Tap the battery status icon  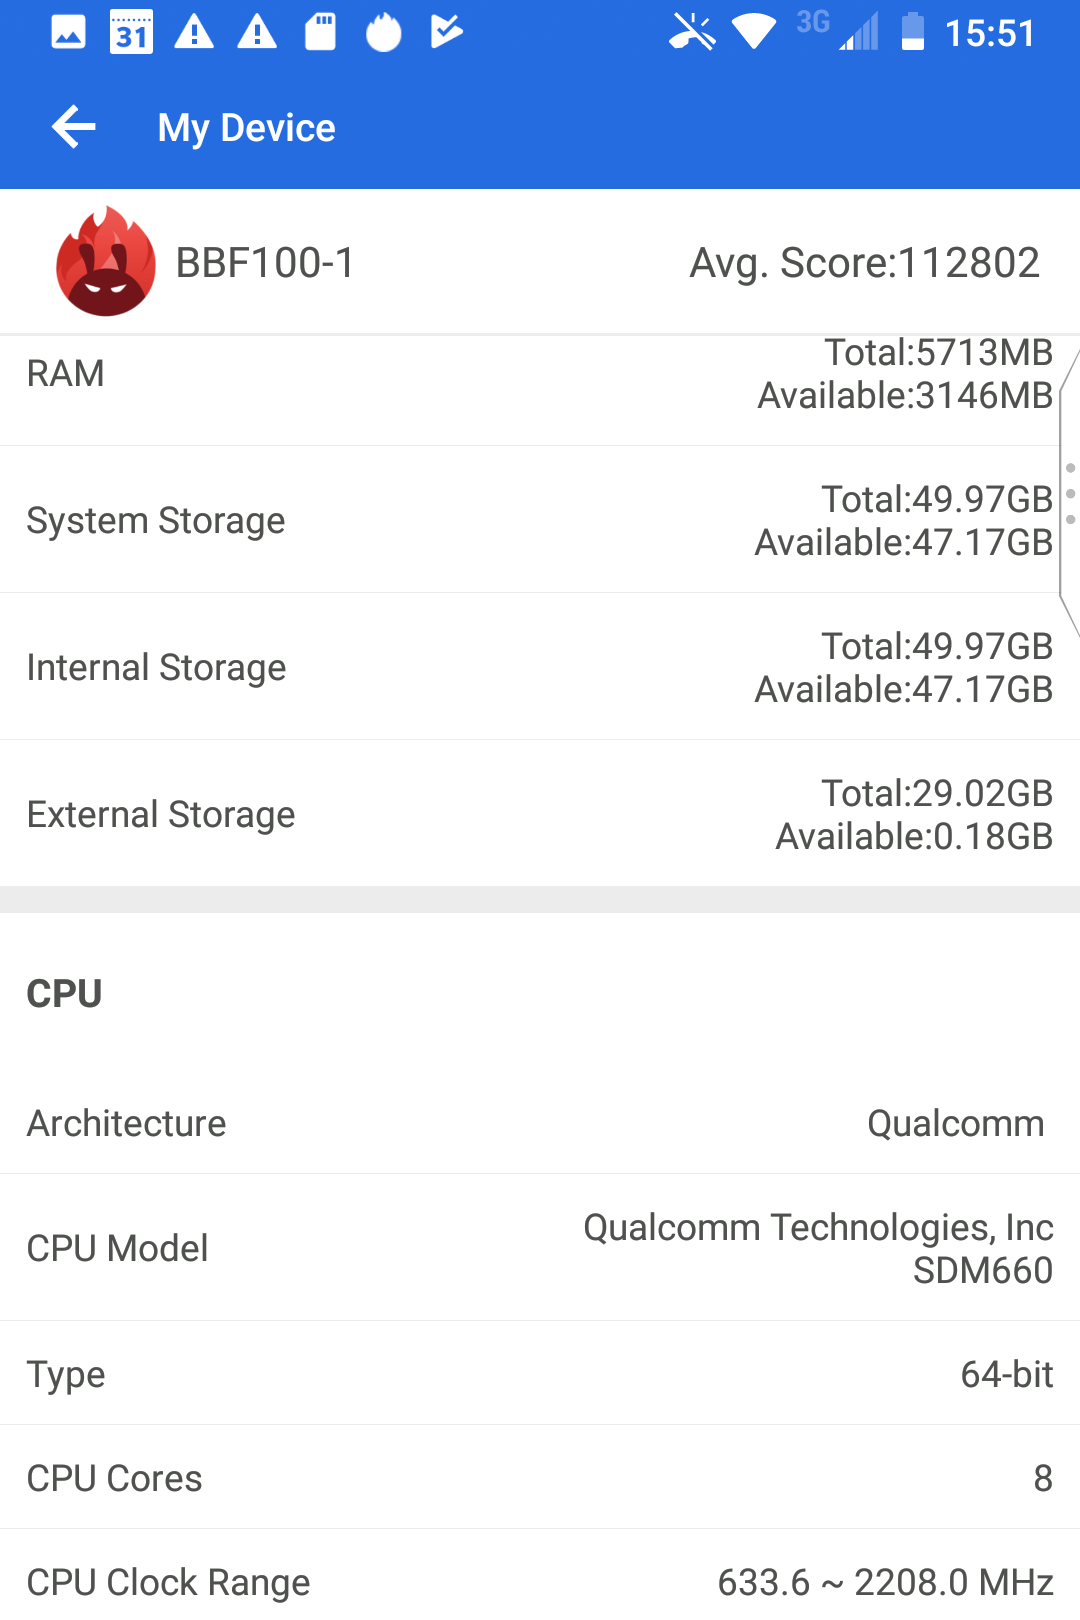pos(912,32)
